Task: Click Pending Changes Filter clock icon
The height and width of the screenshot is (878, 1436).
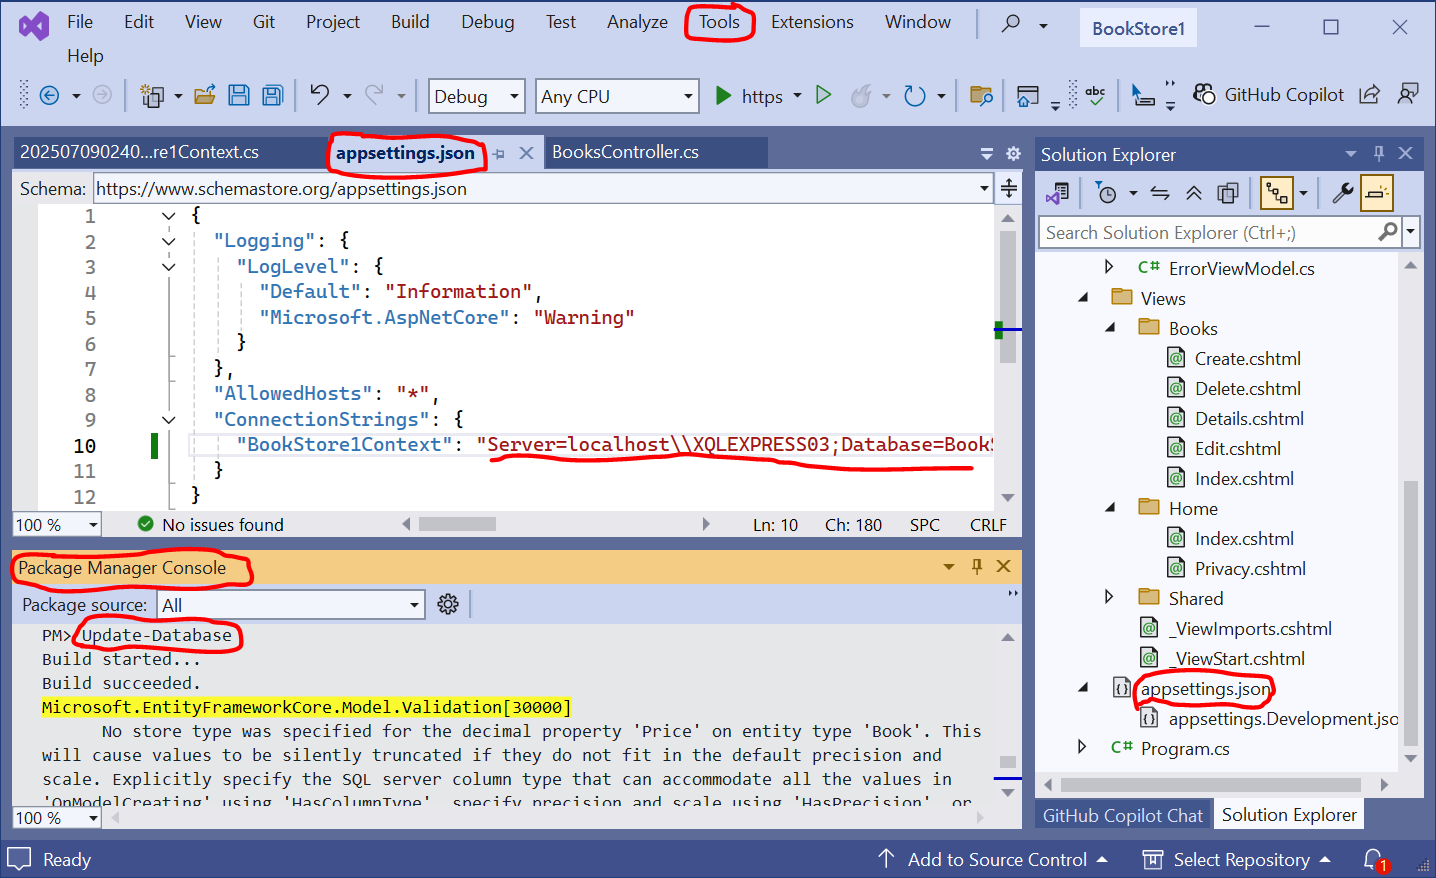Action: 1106,193
